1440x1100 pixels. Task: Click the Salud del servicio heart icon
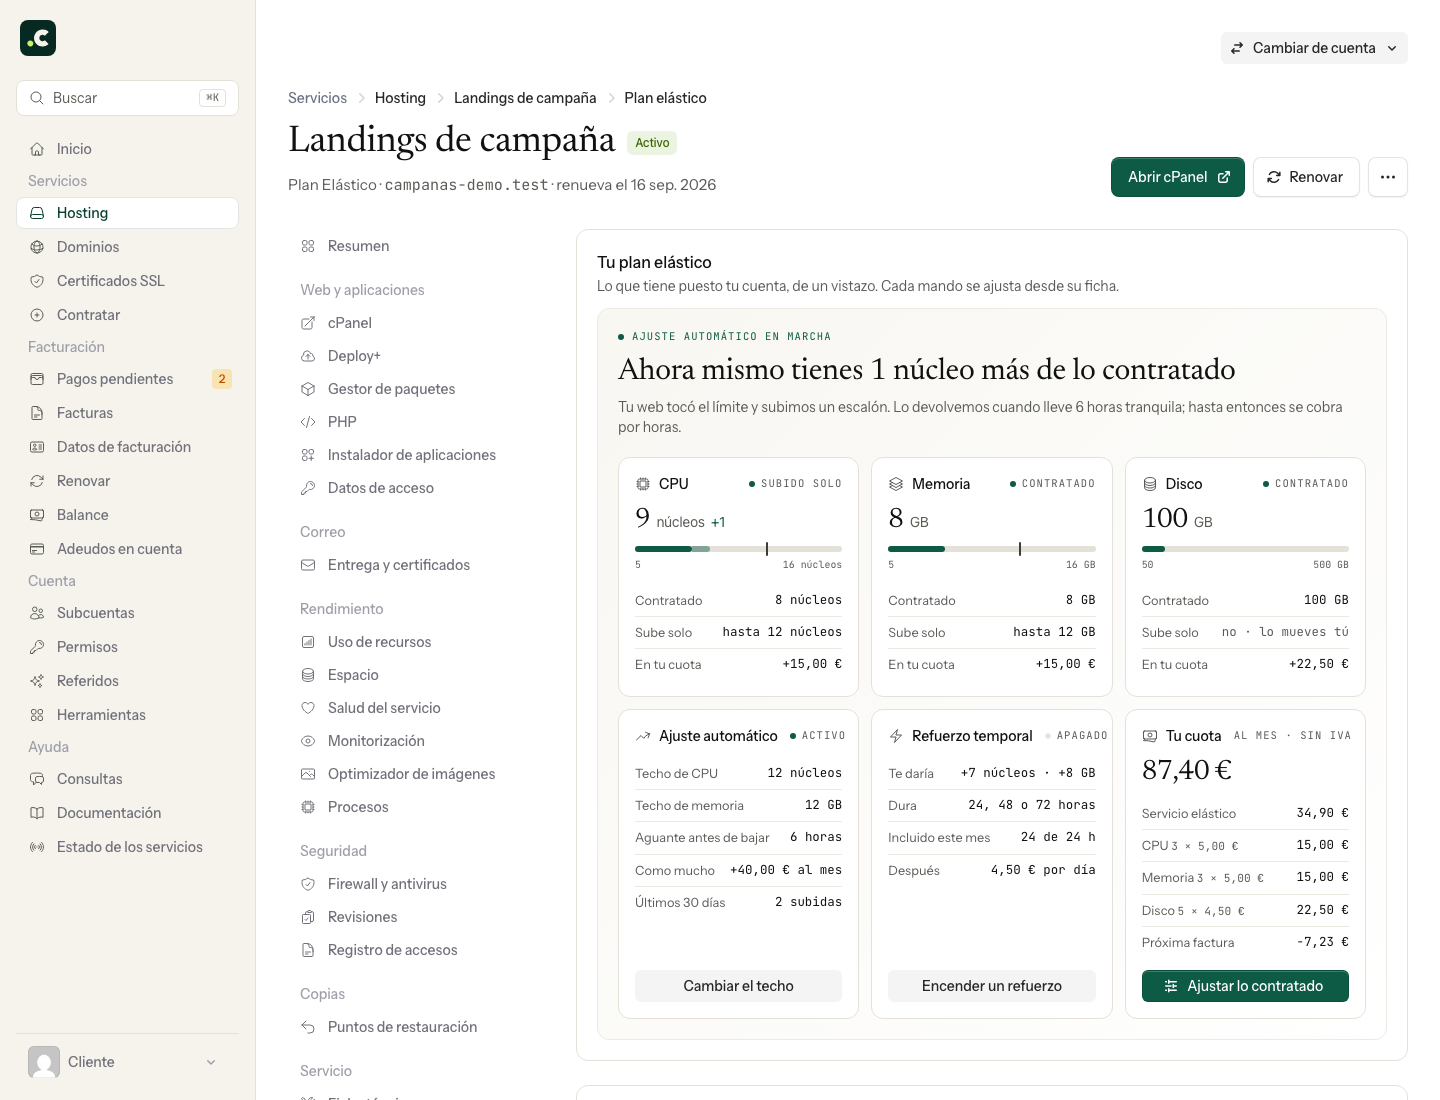[x=308, y=708]
